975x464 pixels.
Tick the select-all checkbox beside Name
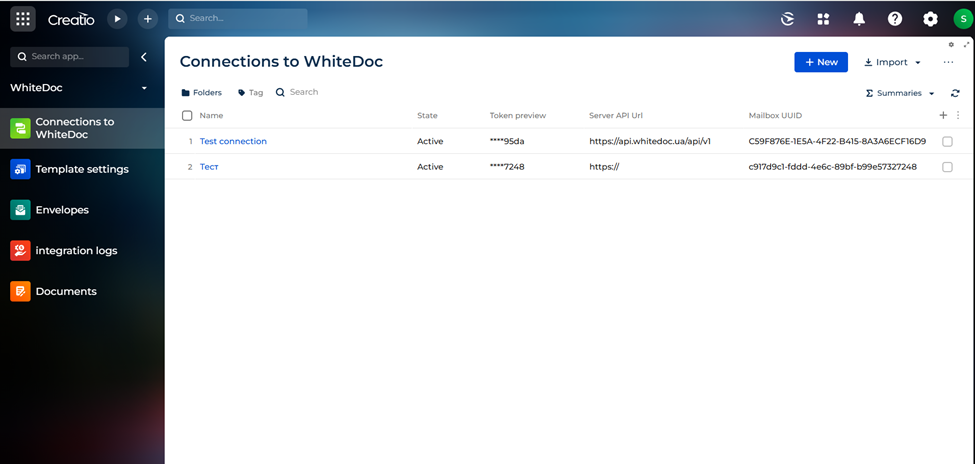[187, 115]
